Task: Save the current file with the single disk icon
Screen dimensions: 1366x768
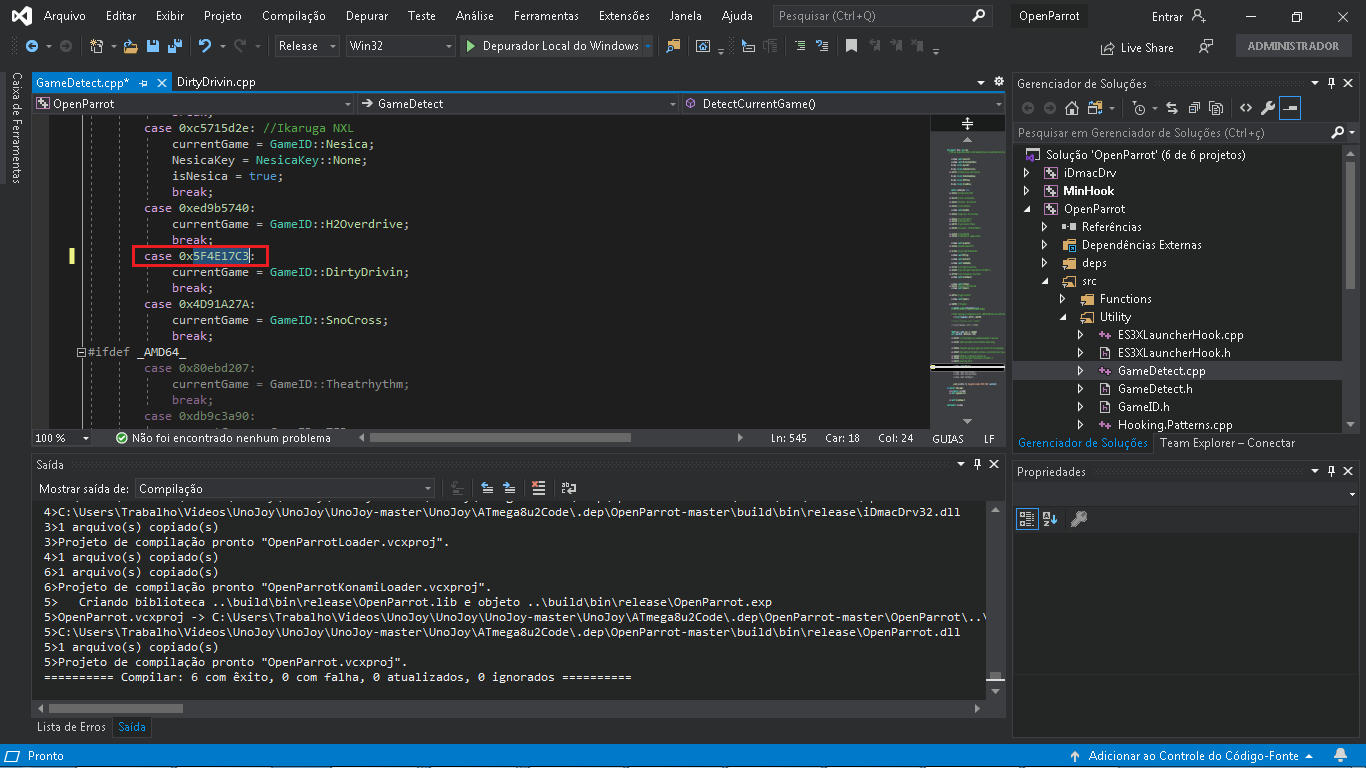Action: [153, 46]
